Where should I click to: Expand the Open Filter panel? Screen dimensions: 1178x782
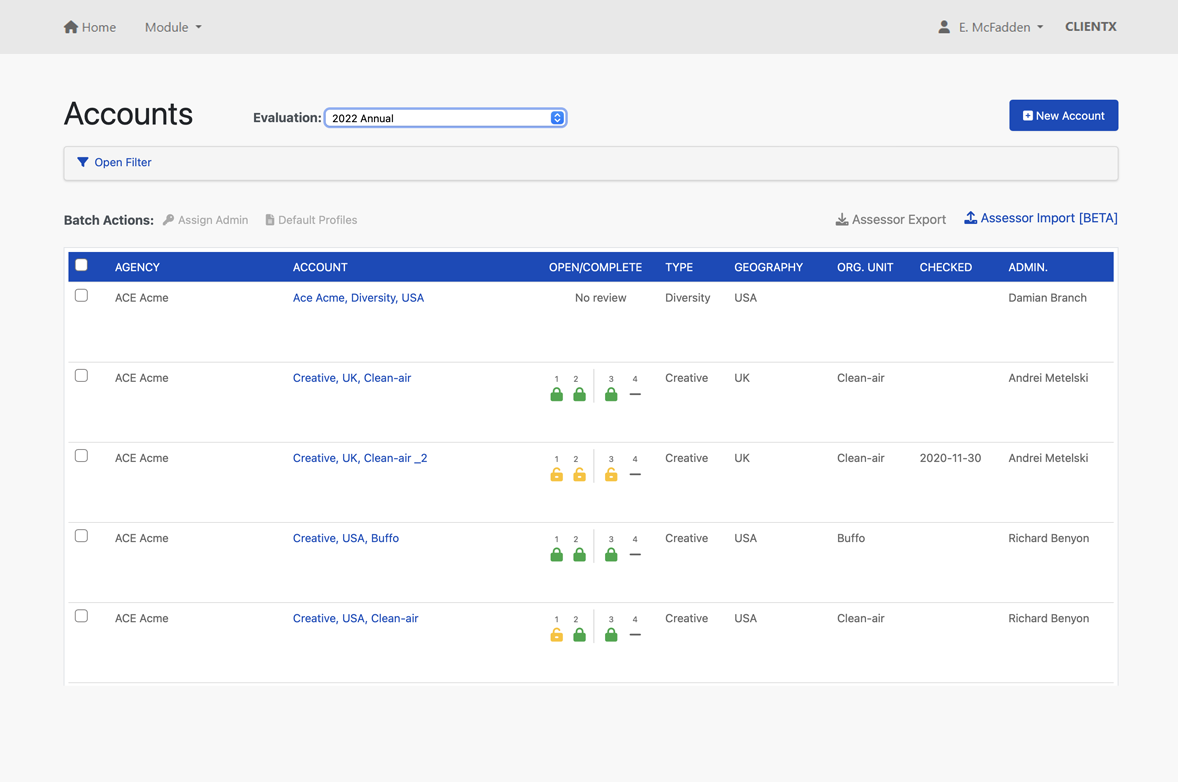click(x=115, y=162)
